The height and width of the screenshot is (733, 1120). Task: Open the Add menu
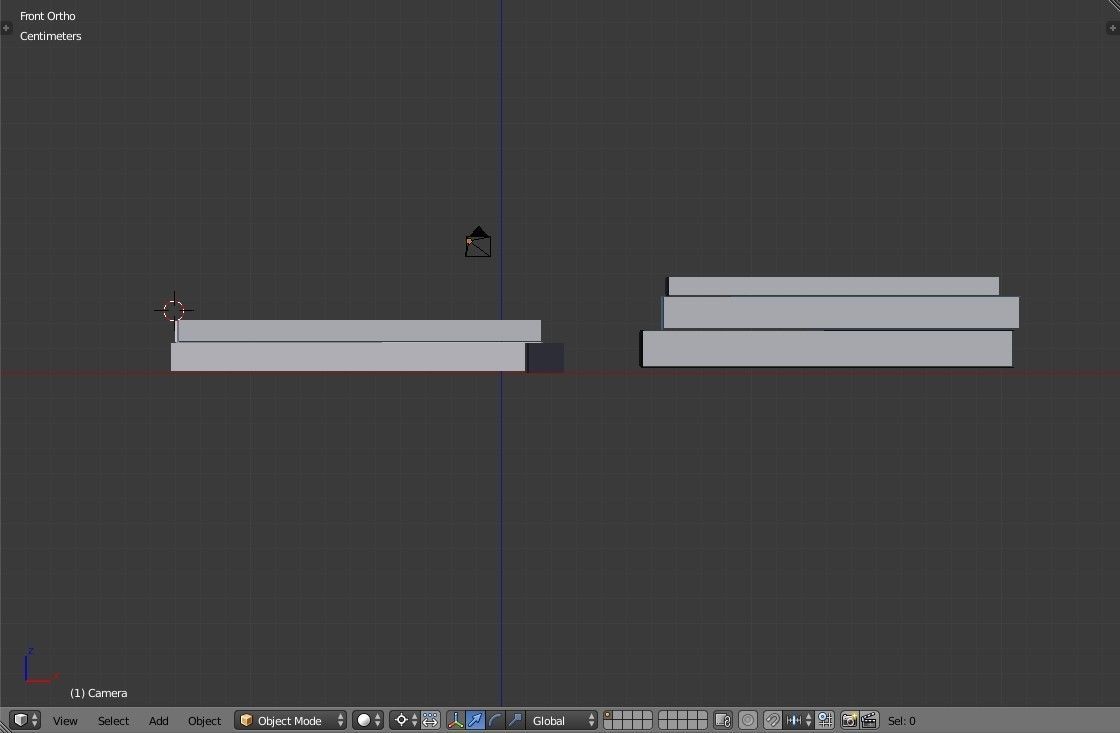tap(159, 721)
